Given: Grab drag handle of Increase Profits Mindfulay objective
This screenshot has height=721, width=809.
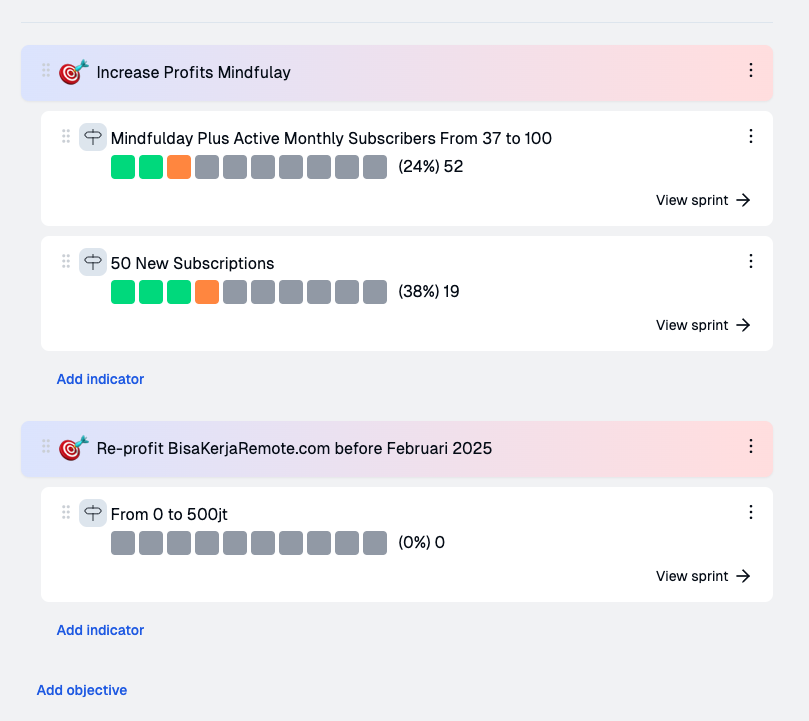Looking at the screenshot, I should (46, 71).
